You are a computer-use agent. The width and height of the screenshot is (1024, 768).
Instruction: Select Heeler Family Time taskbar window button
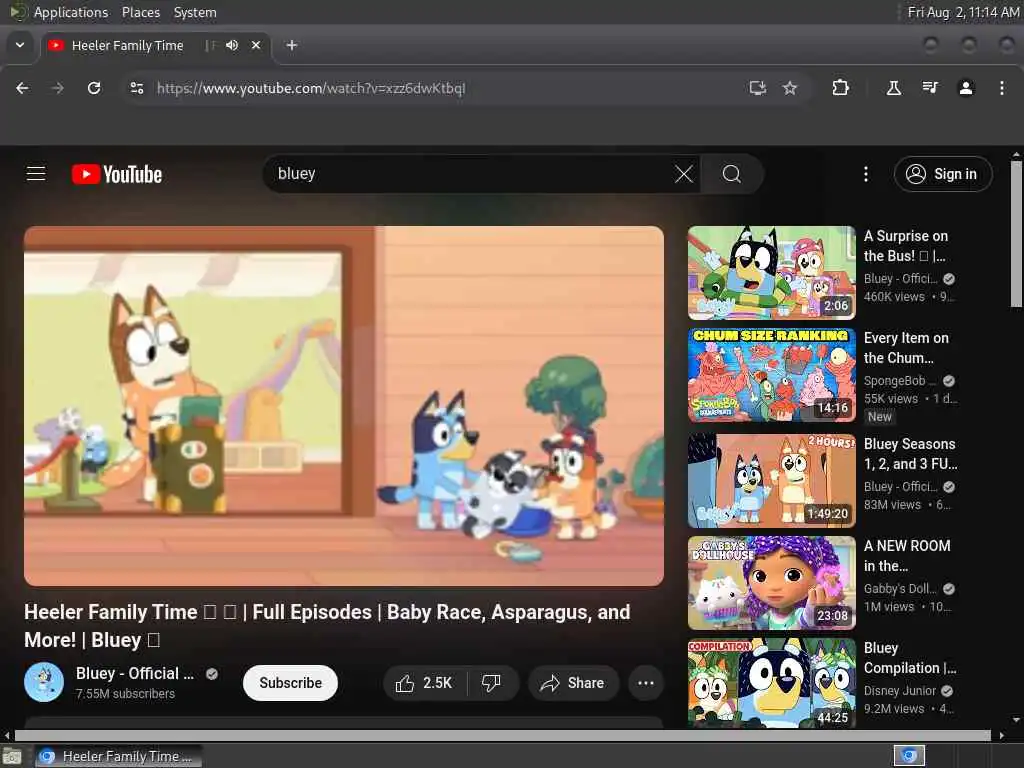118,756
